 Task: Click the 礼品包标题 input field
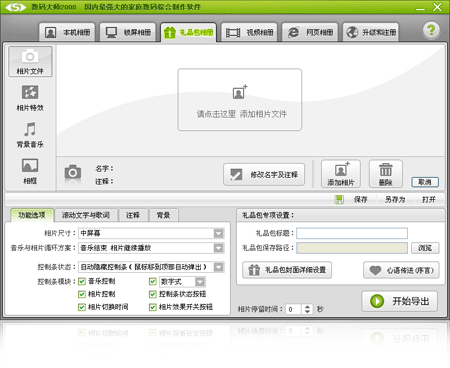352,233
